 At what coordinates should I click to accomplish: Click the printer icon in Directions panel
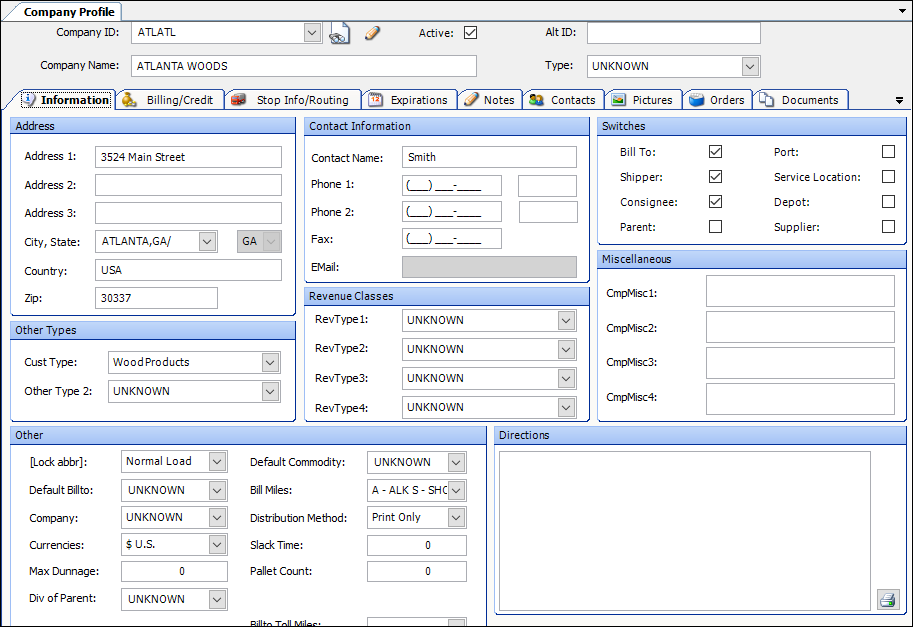(x=887, y=600)
